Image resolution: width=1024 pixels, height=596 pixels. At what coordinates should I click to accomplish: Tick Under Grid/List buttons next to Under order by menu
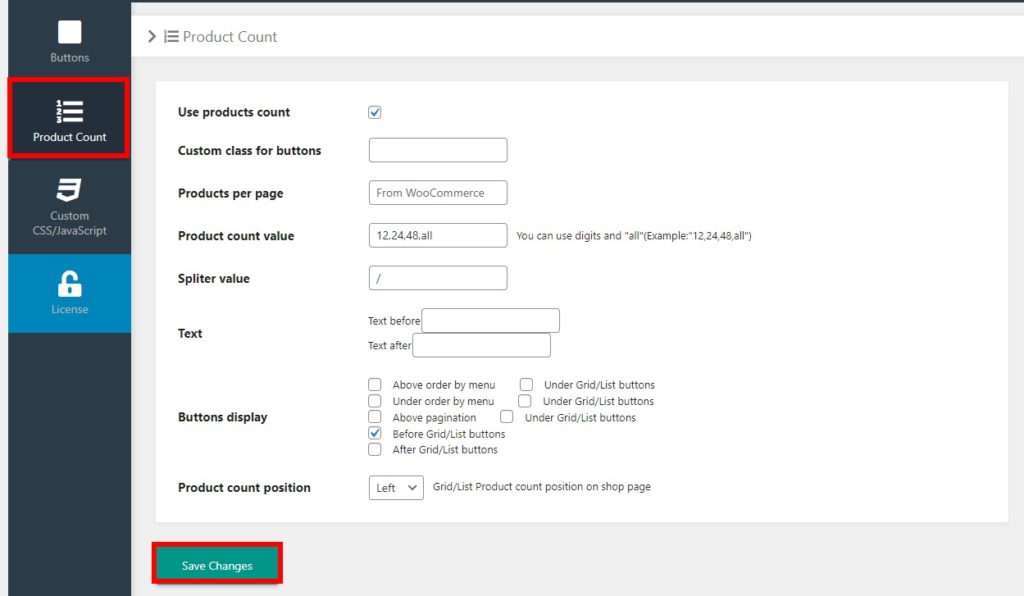525,401
